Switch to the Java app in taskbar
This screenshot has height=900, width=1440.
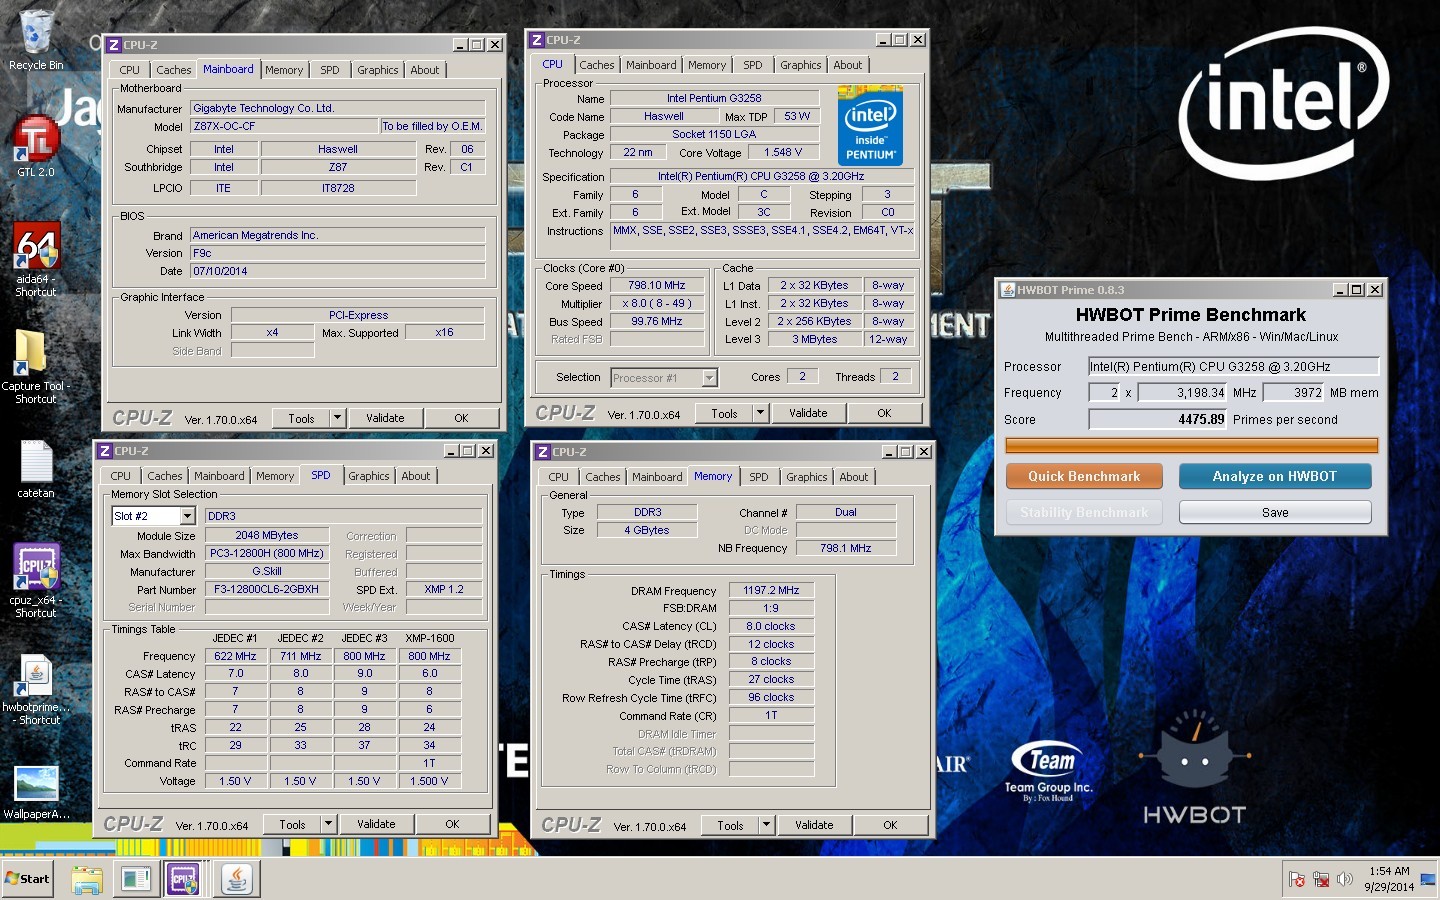237,879
